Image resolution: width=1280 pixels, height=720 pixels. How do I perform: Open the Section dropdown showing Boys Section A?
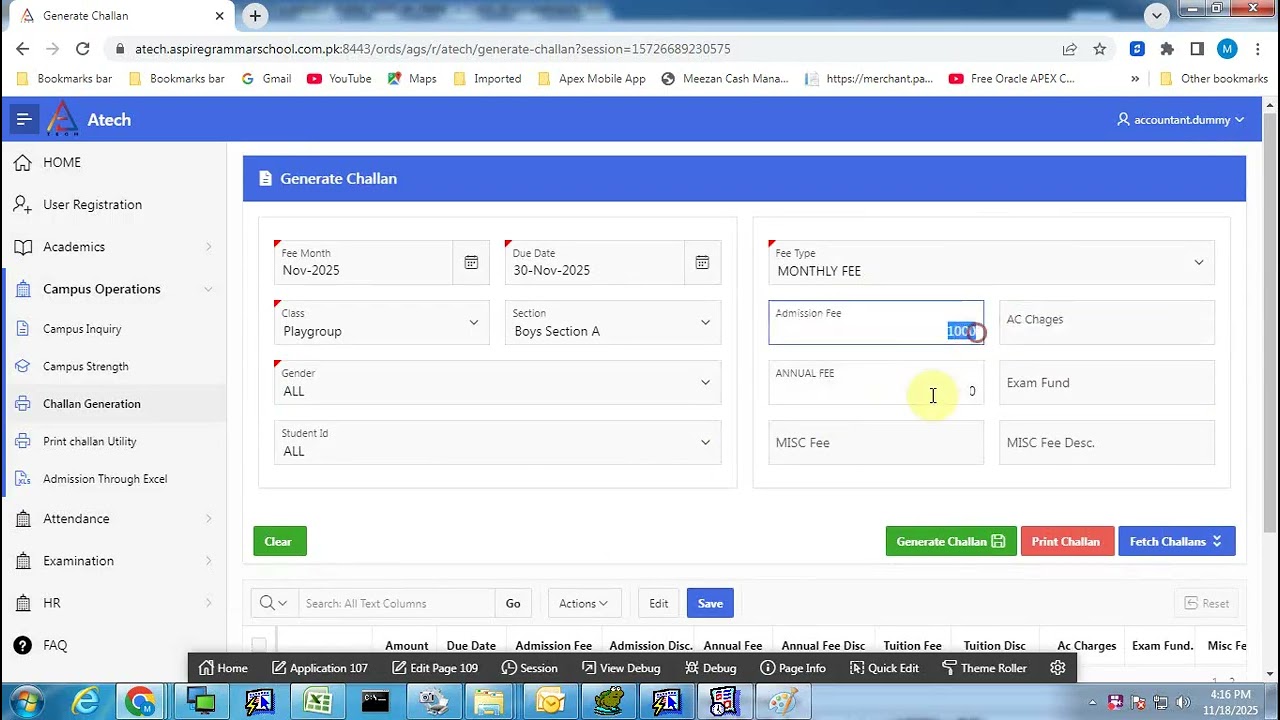click(613, 323)
